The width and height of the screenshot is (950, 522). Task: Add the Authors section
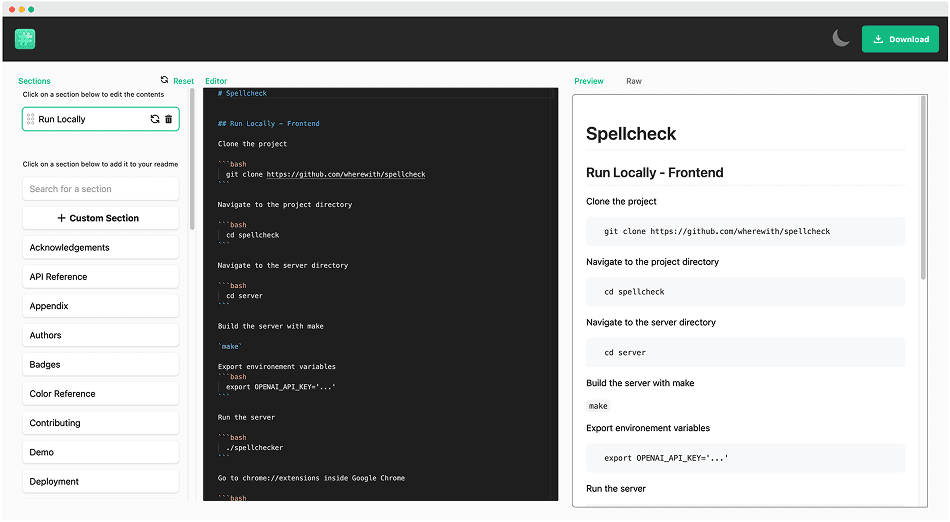coord(101,335)
